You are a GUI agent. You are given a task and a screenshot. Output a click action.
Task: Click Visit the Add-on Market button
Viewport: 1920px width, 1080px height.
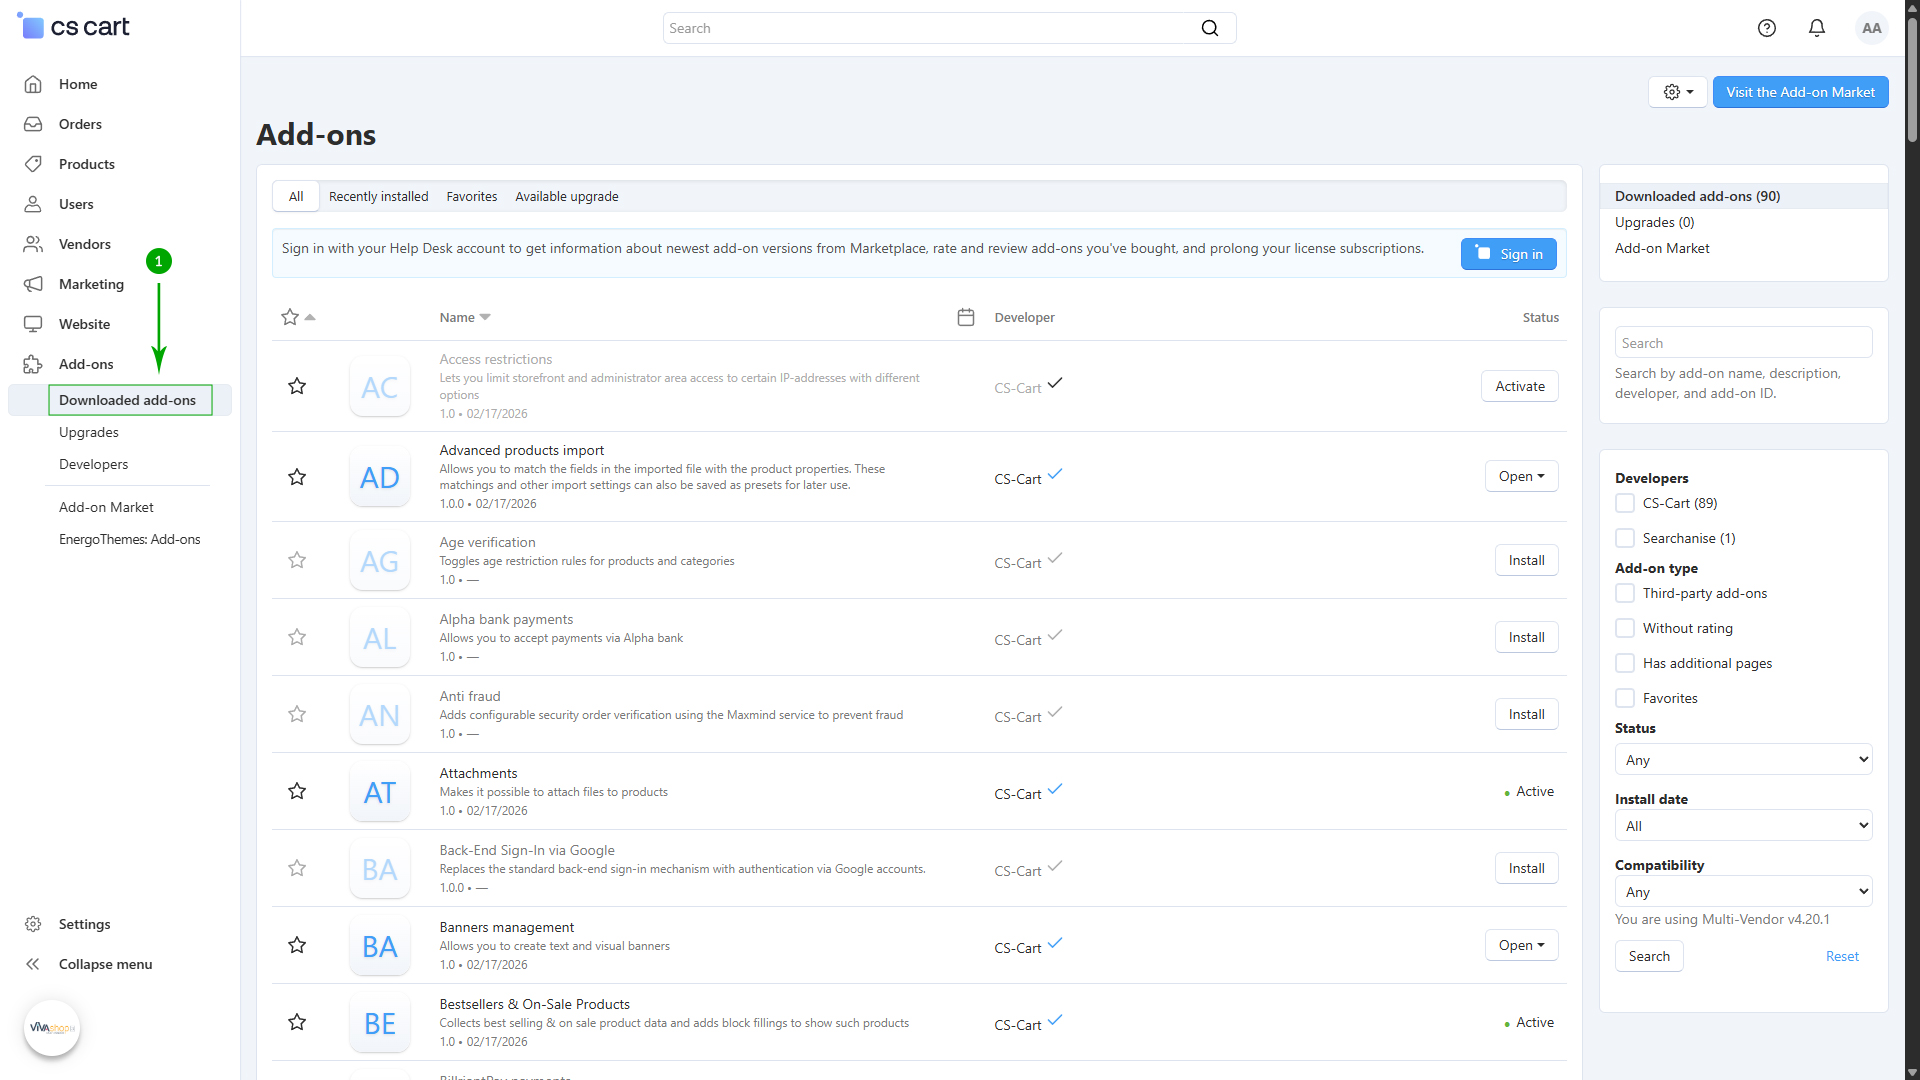(1800, 92)
